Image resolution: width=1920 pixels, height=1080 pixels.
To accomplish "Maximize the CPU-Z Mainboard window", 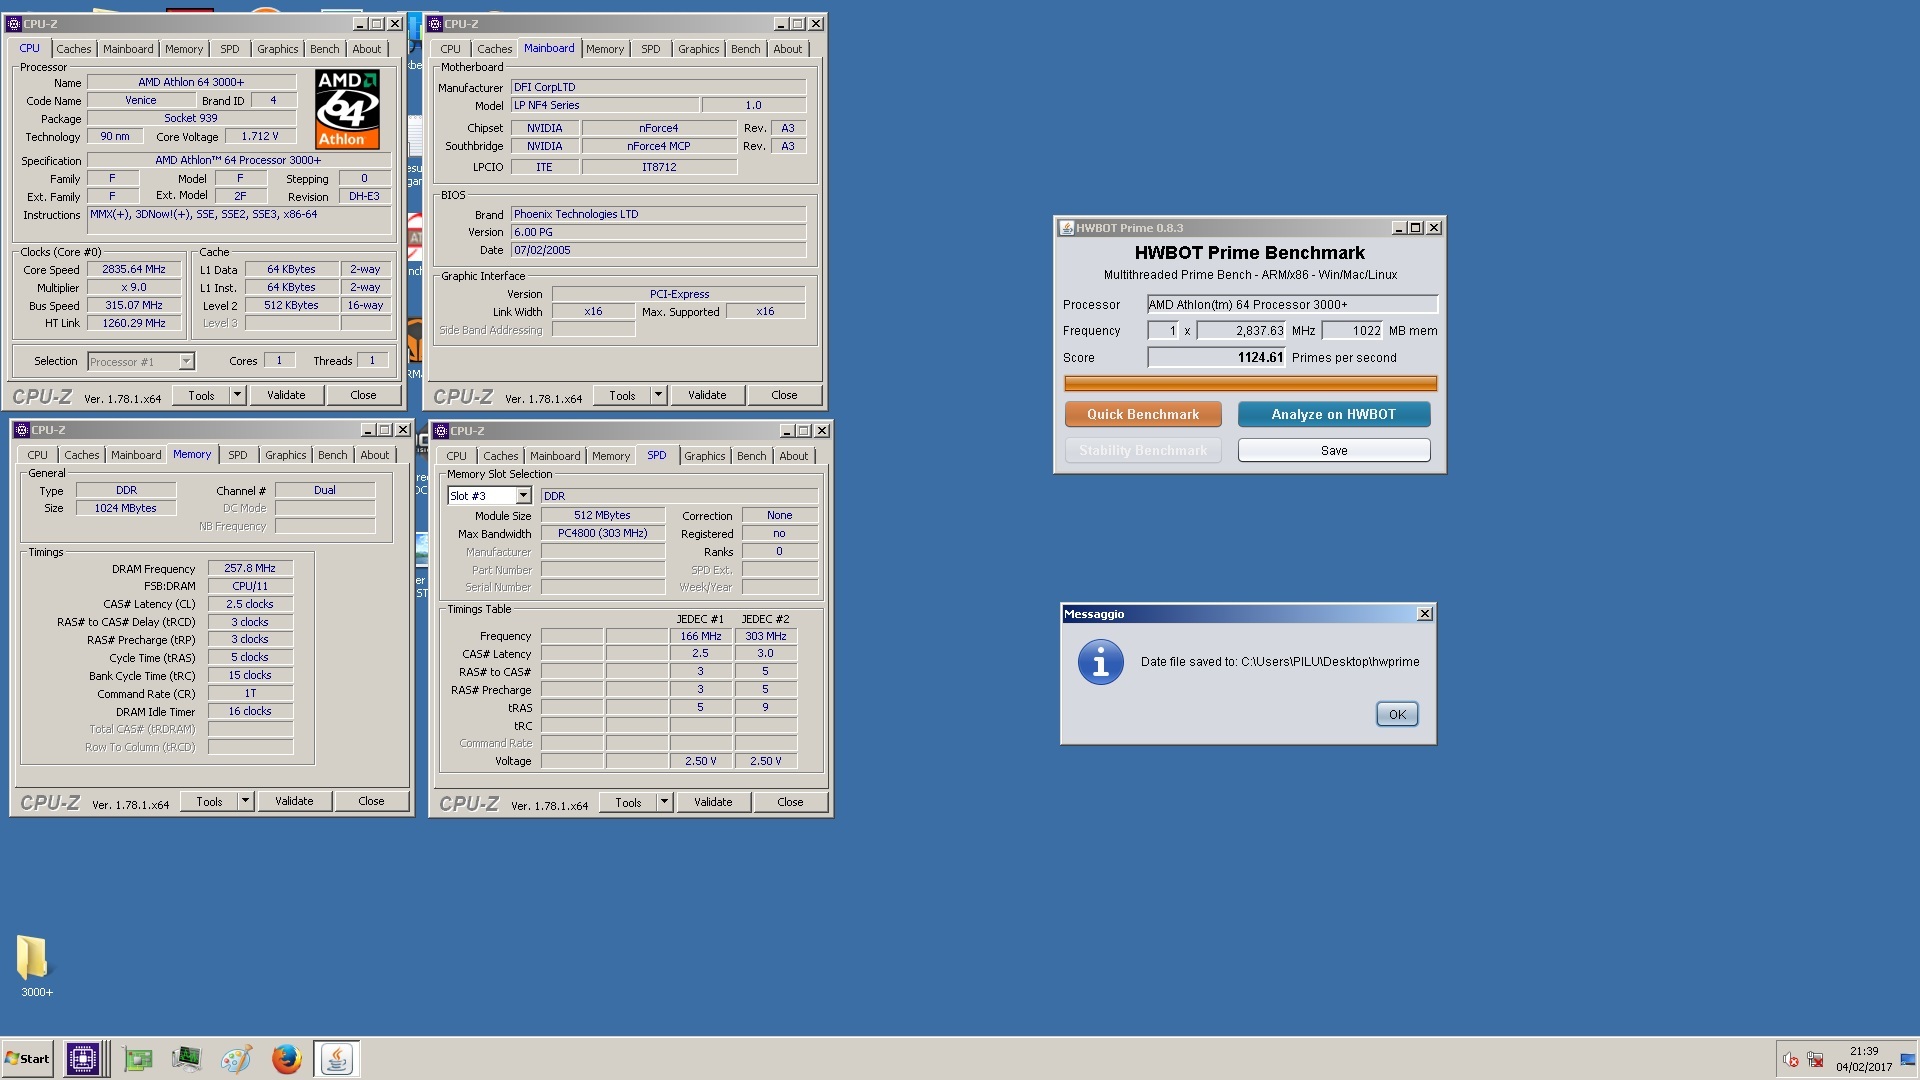I will pos(798,23).
